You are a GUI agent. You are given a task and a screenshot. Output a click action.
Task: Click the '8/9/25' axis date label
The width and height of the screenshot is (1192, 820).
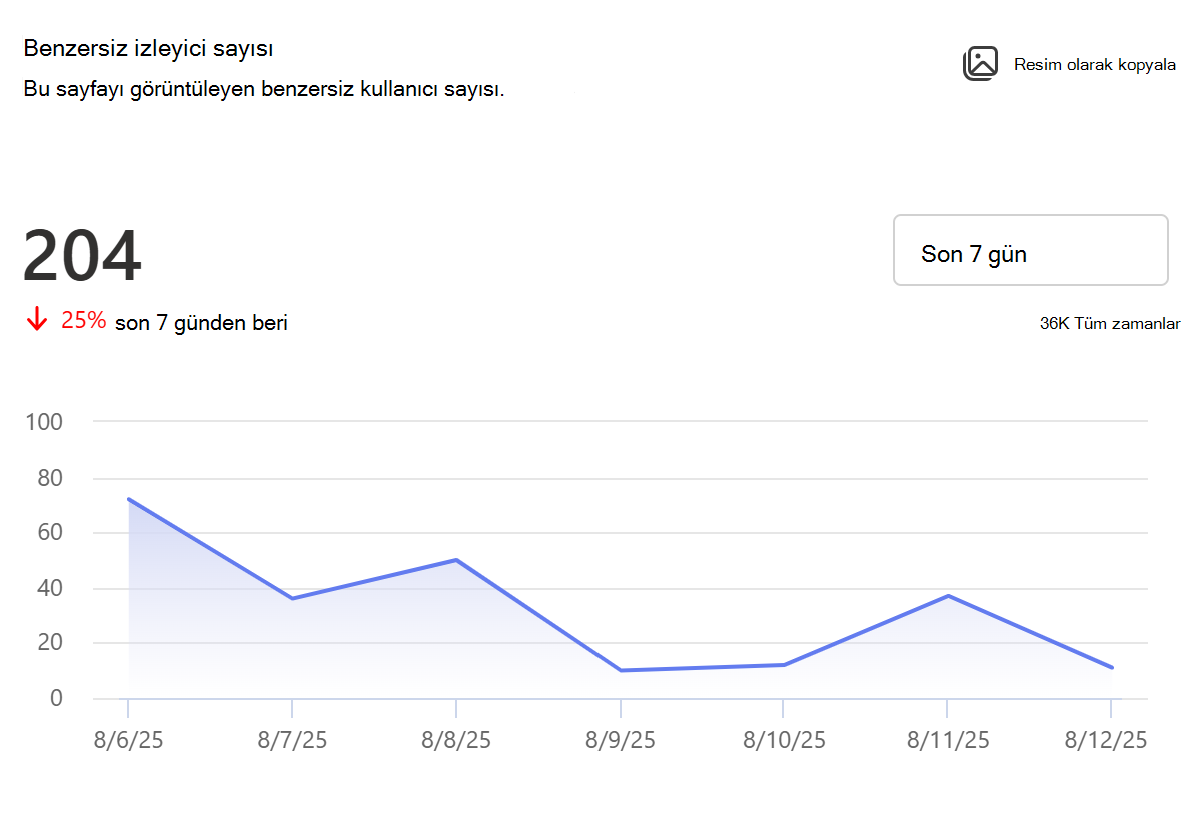tap(620, 739)
